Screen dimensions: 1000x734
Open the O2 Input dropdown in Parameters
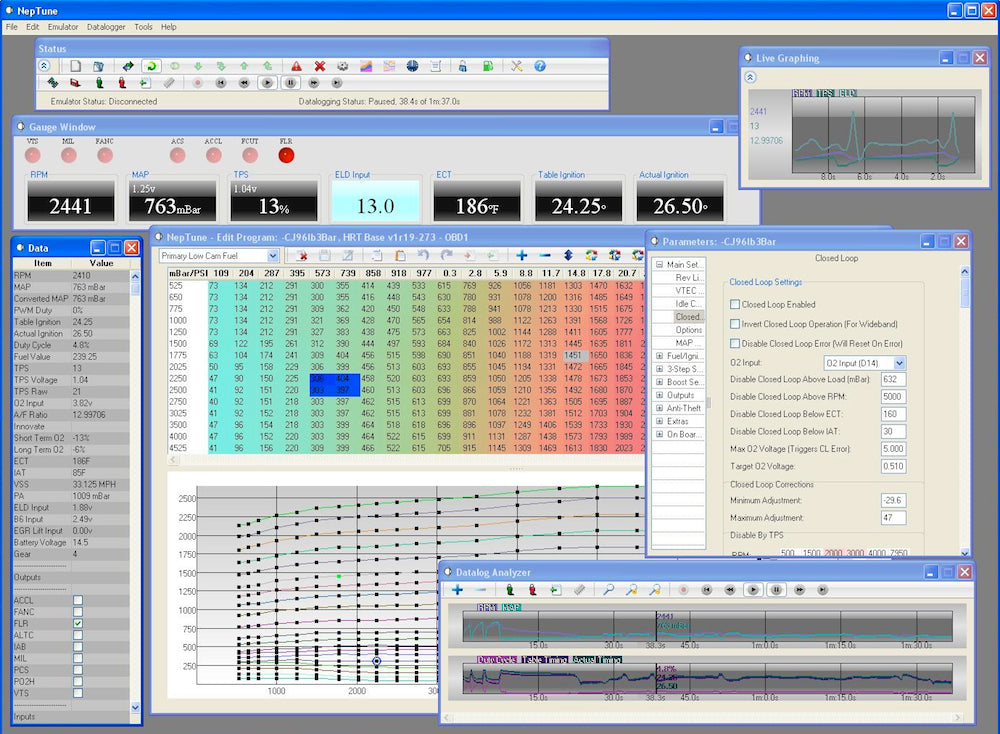coord(898,363)
